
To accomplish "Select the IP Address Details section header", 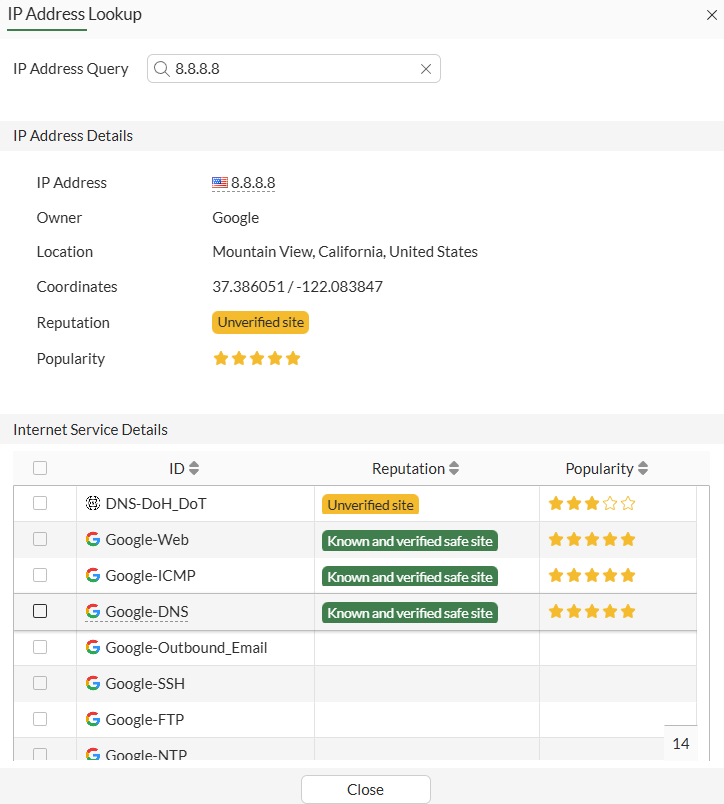I will [x=73, y=135].
